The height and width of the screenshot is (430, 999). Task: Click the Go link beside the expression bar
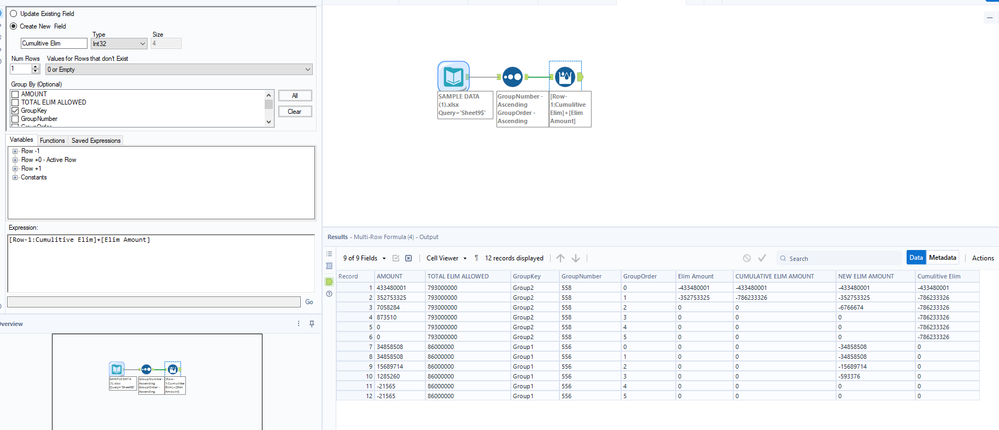(309, 302)
